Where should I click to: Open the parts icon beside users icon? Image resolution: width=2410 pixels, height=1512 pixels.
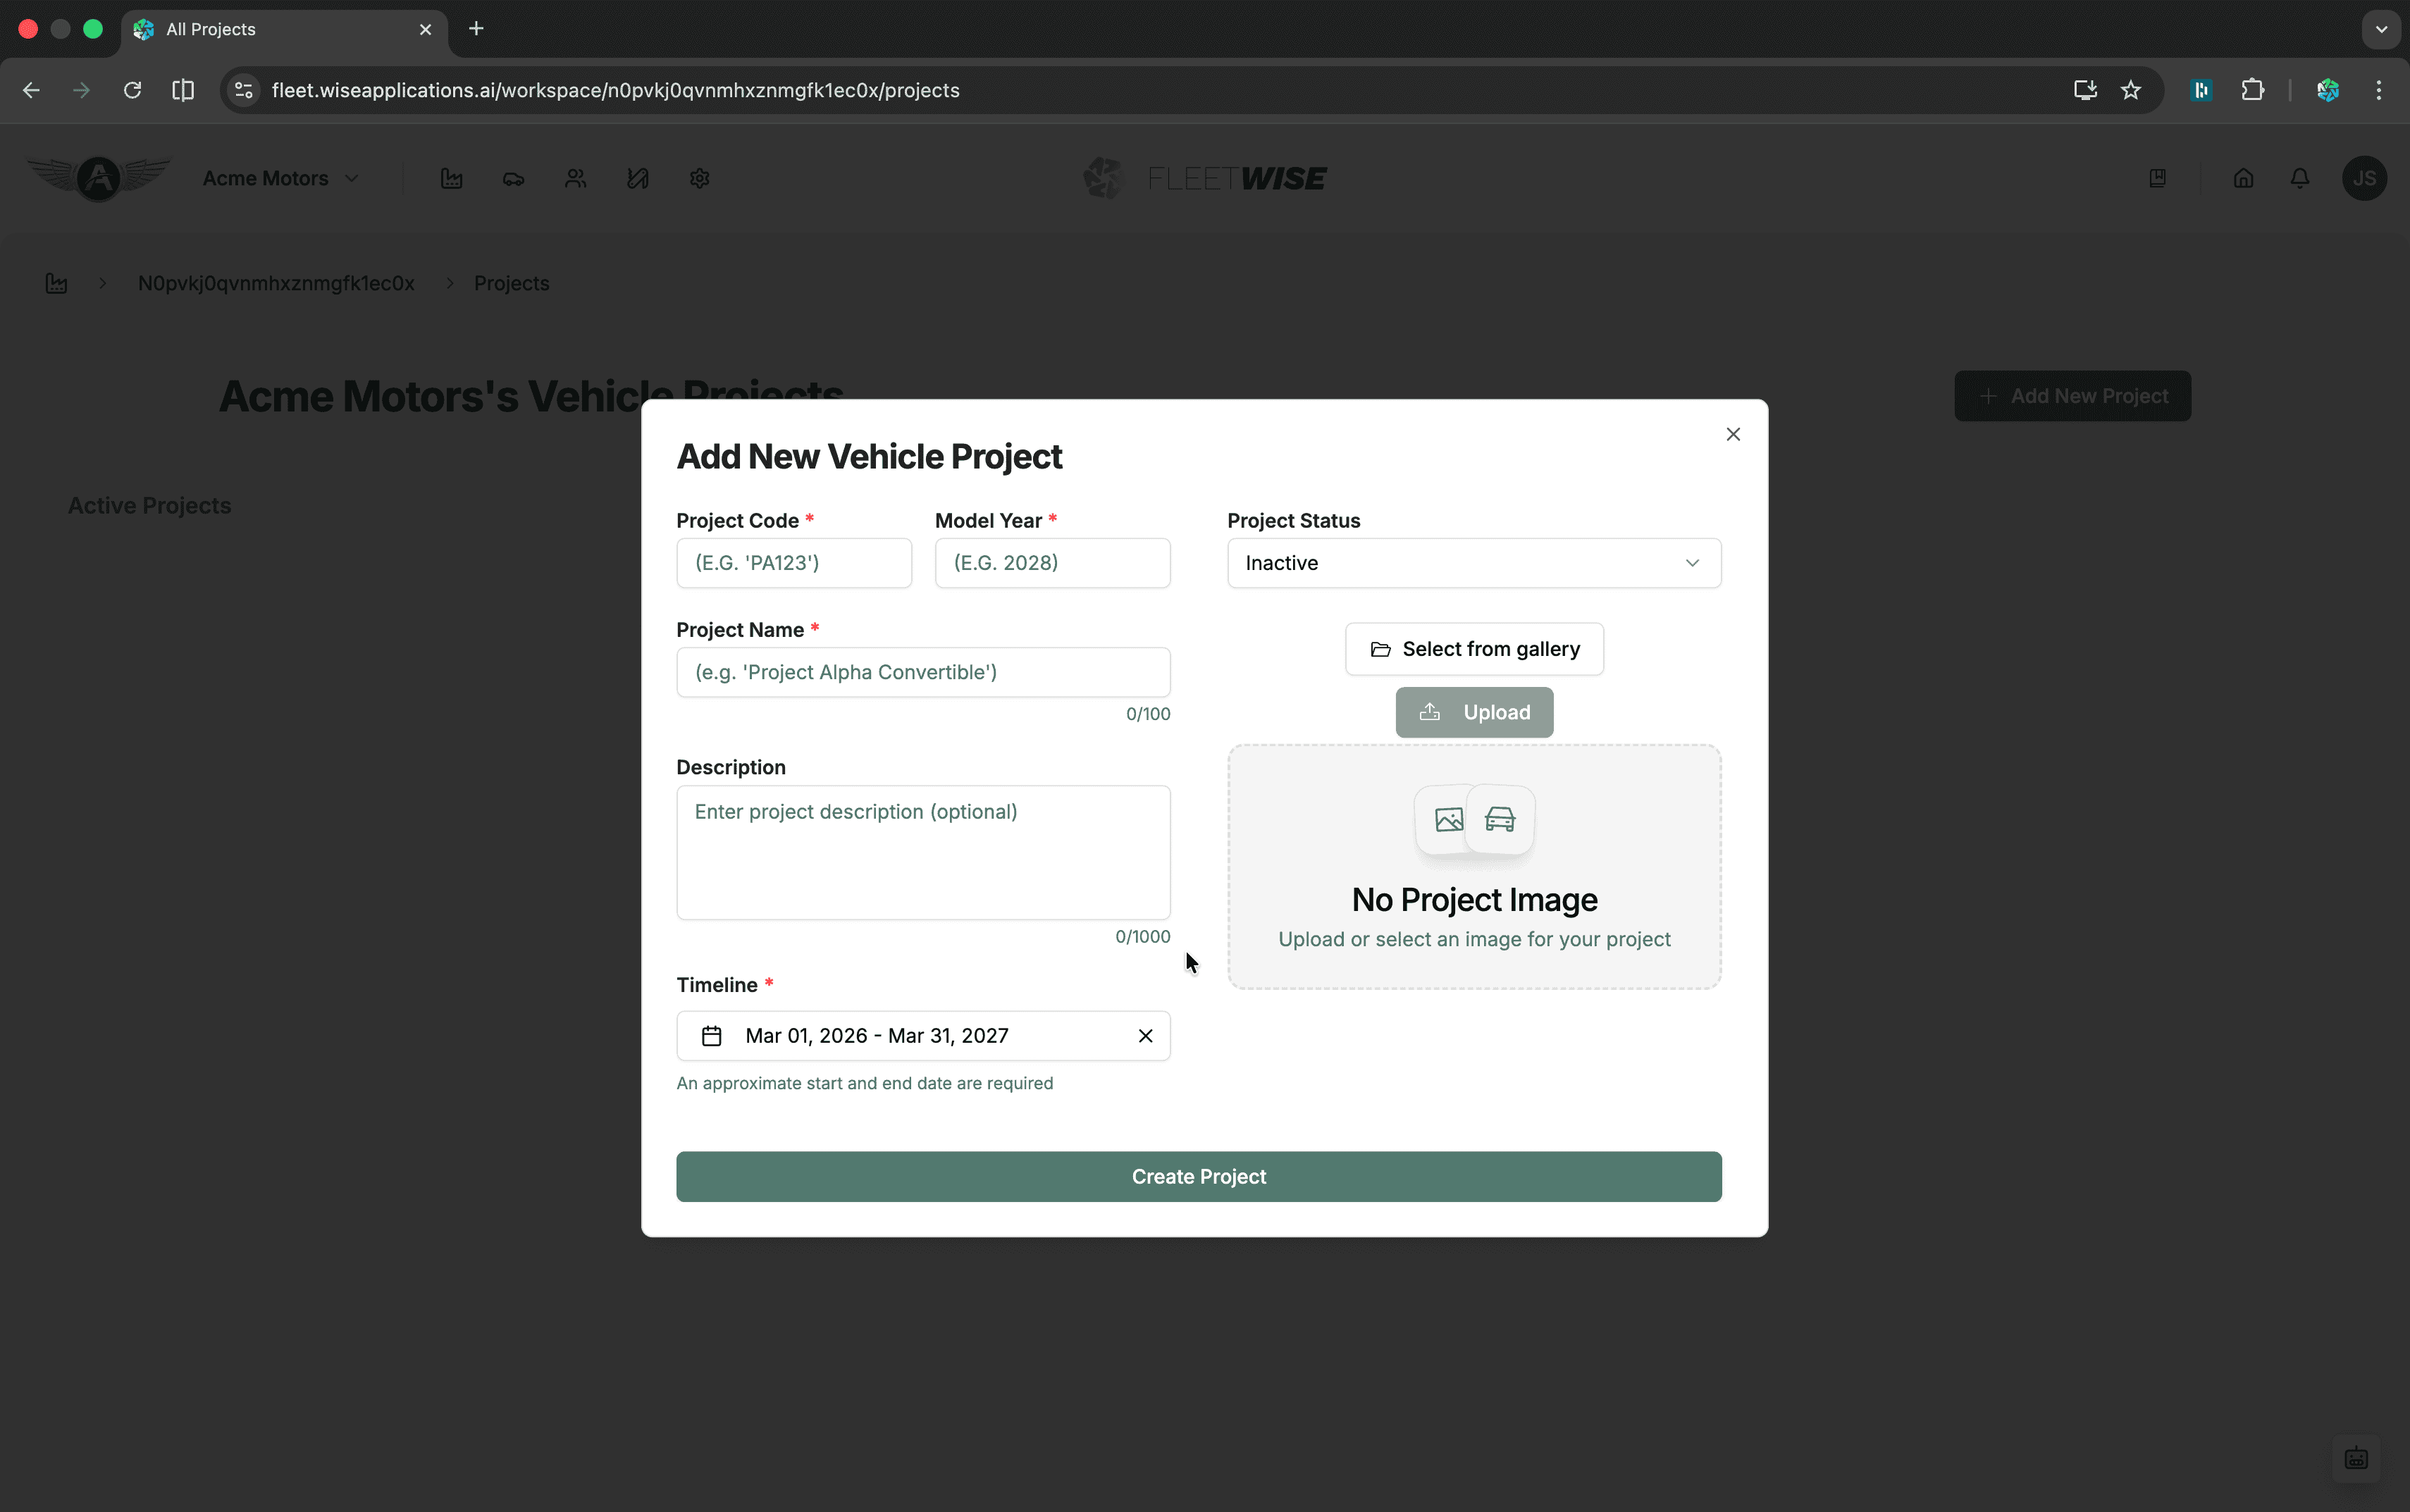(x=638, y=178)
